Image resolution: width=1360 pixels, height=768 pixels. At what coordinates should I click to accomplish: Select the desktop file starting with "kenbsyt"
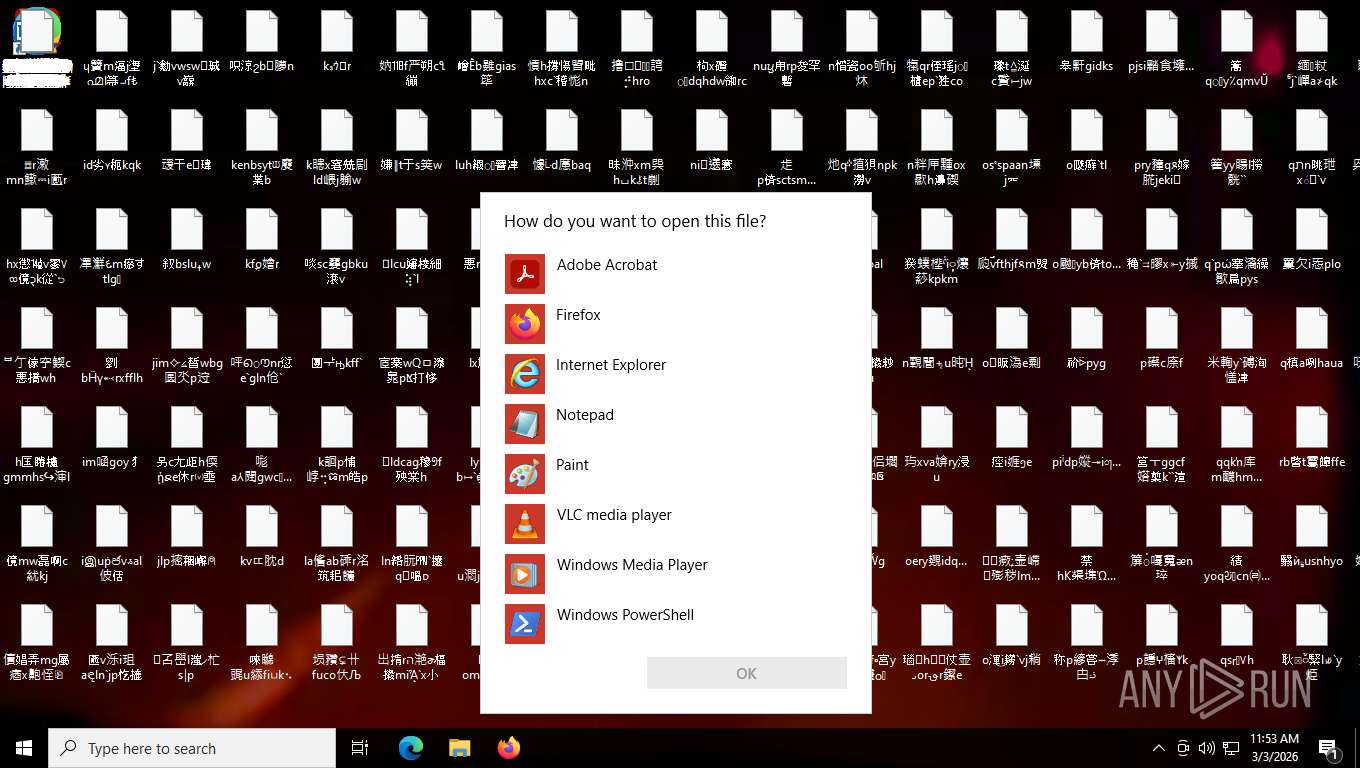point(261,149)
